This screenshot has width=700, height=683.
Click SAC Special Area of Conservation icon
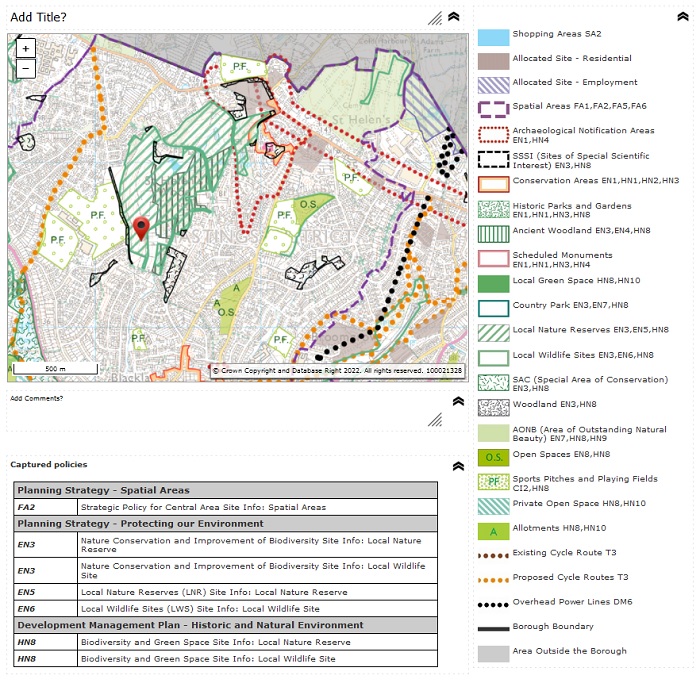pos(493,383)
